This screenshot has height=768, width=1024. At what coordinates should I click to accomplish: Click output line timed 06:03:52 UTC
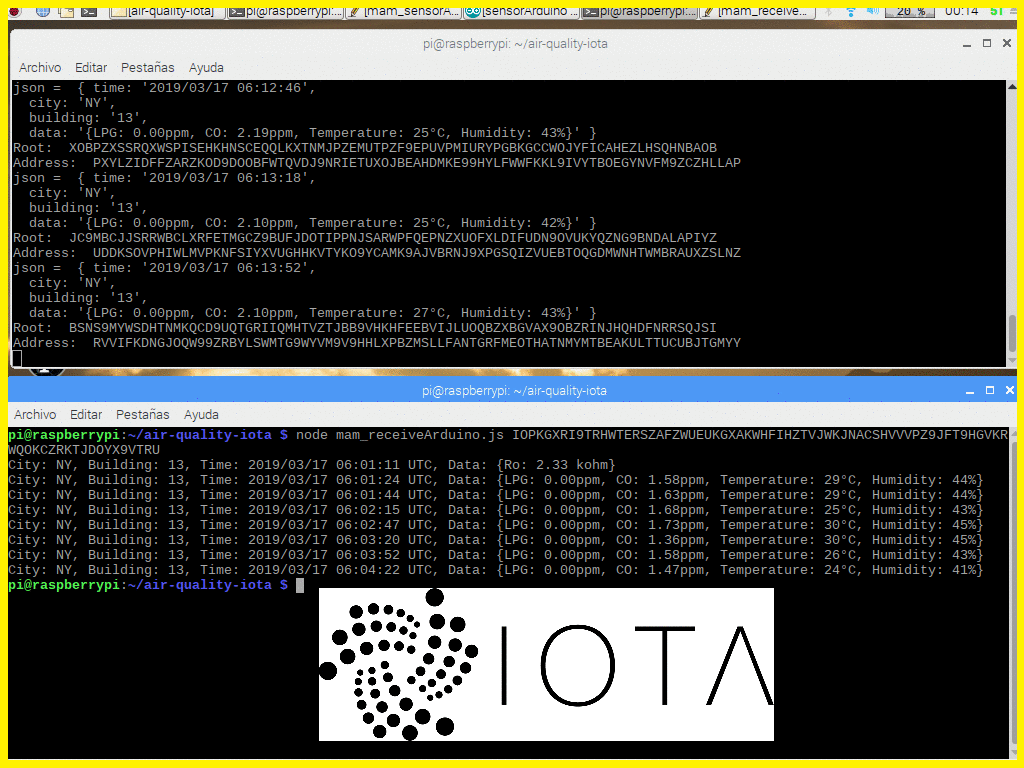(x=496, y=555)
